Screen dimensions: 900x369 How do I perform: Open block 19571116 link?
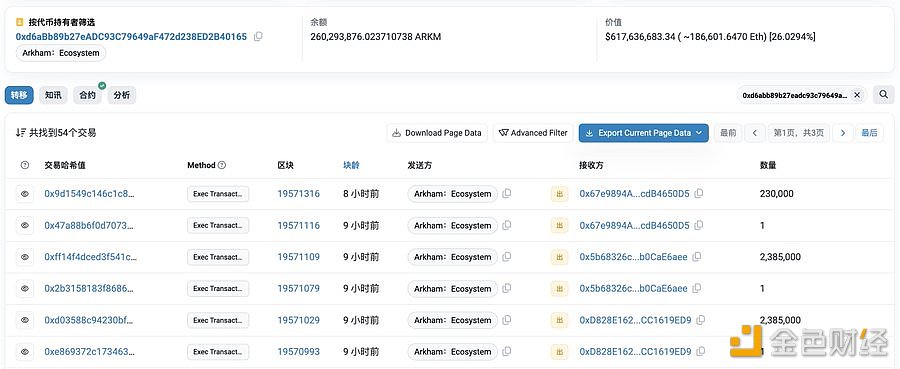pyautogui.click(x=298, y=226)
